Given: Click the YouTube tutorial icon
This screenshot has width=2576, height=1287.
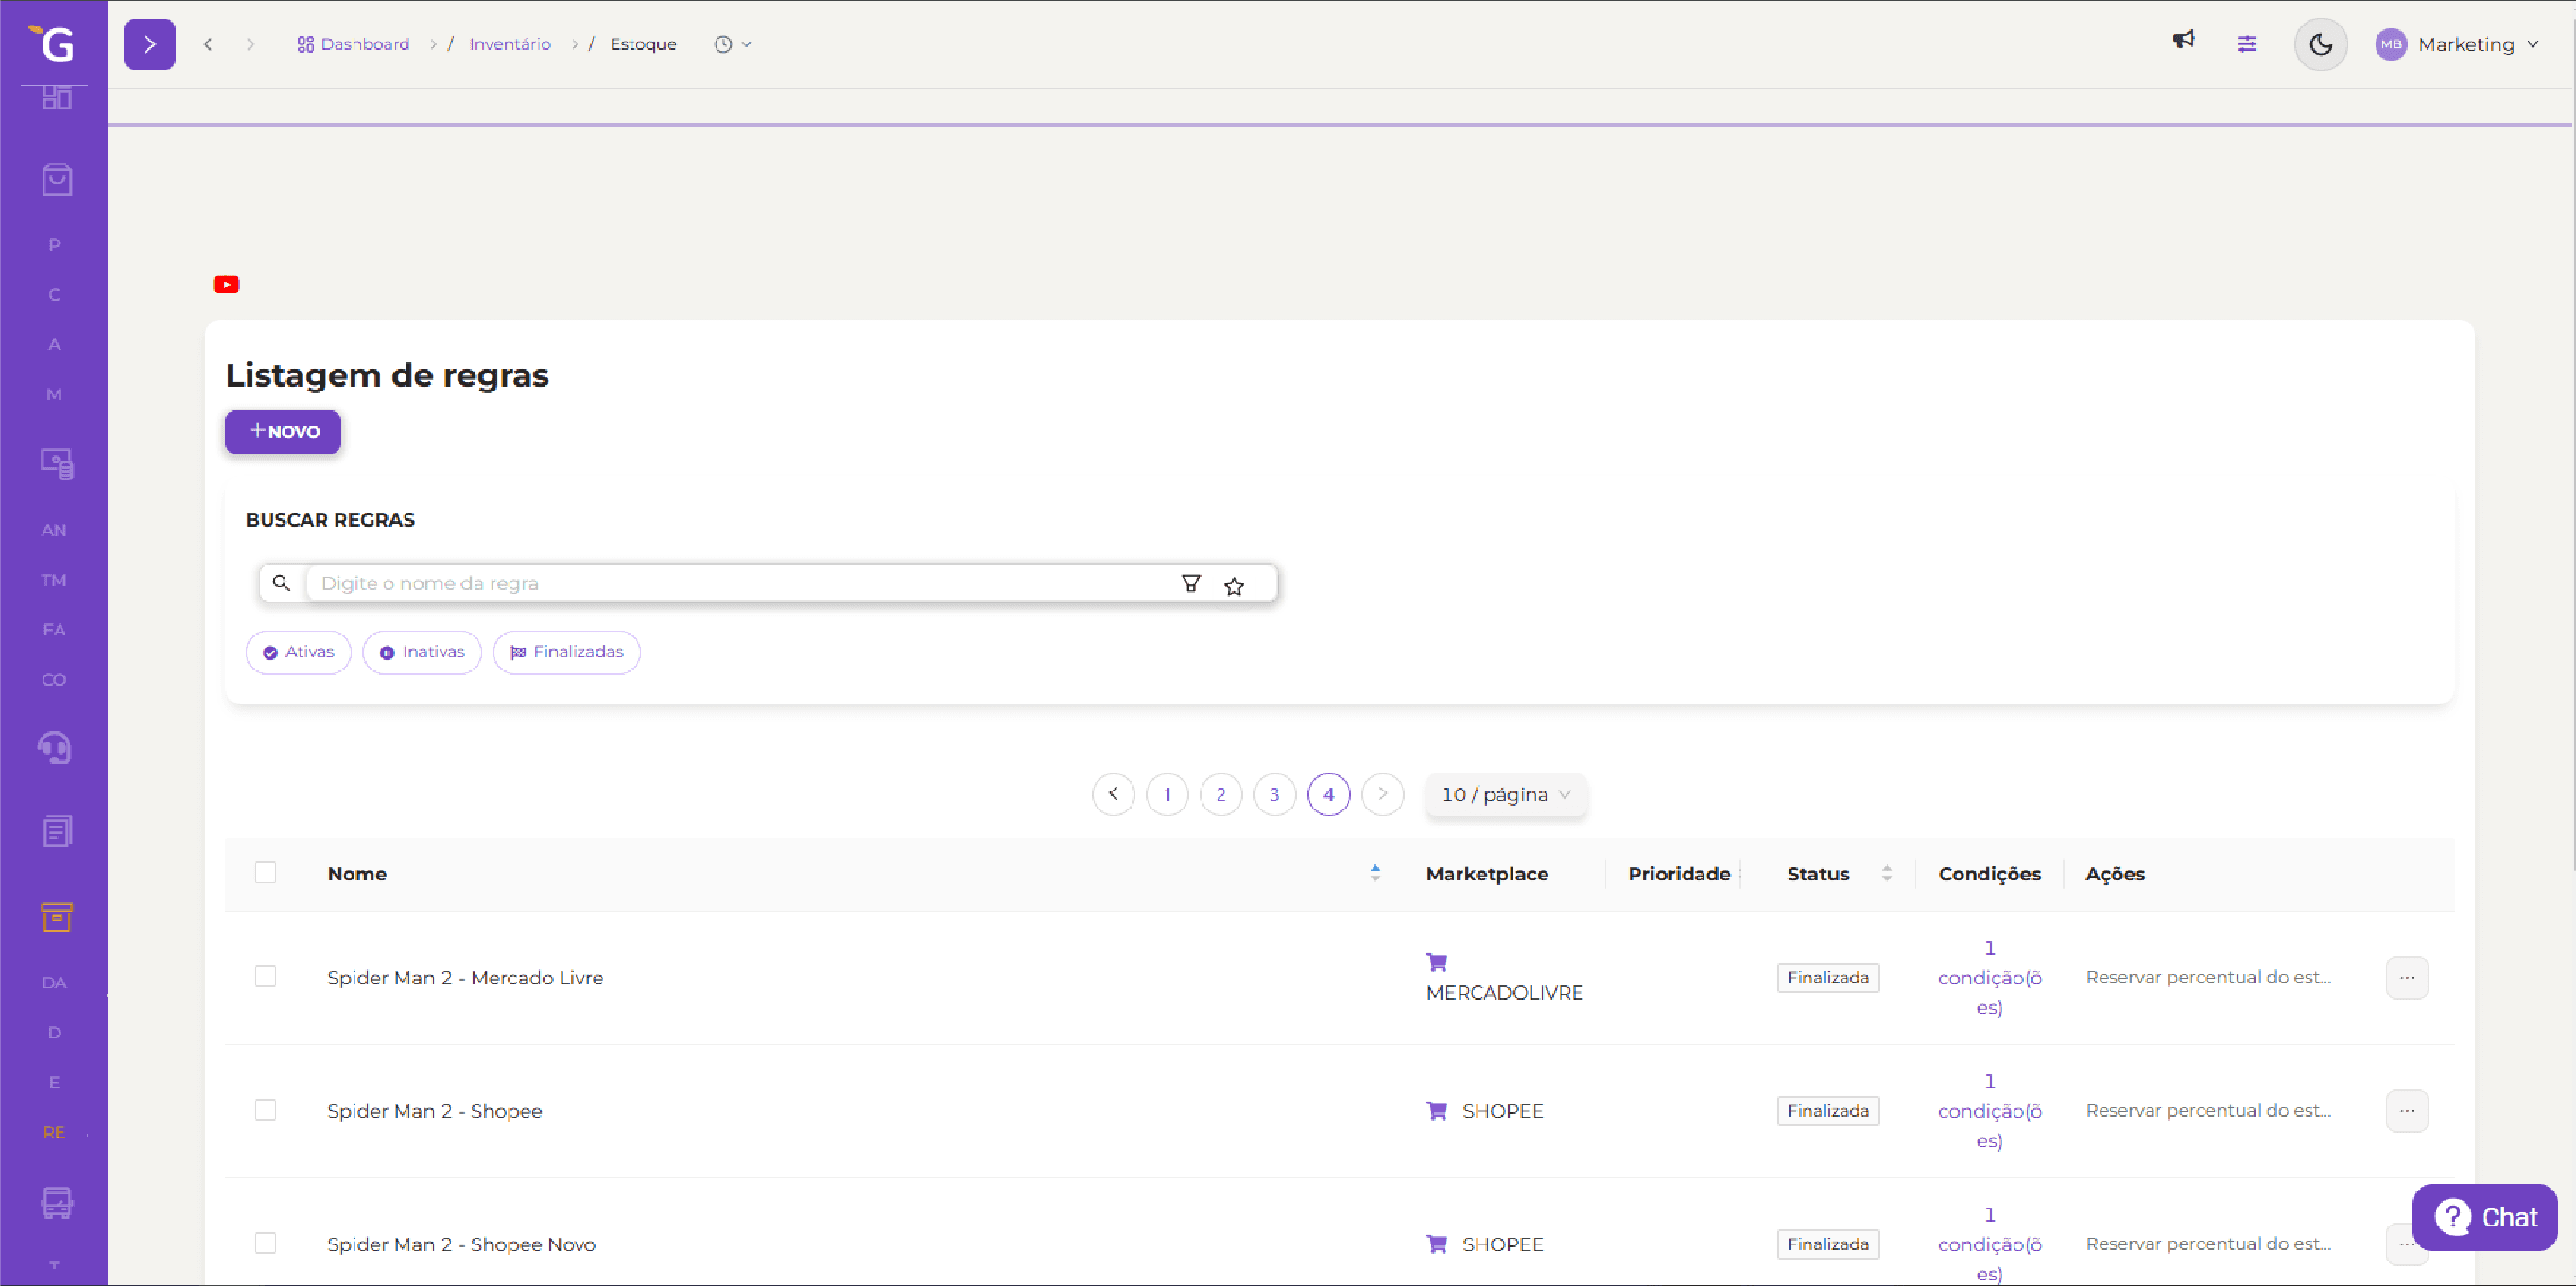Looking at the screenshot, I should (x=226, y=284).
